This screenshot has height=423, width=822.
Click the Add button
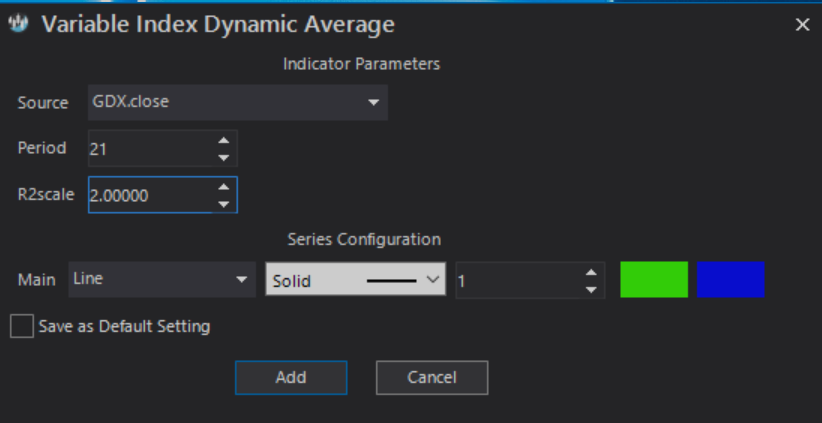[x=291, y=377]
